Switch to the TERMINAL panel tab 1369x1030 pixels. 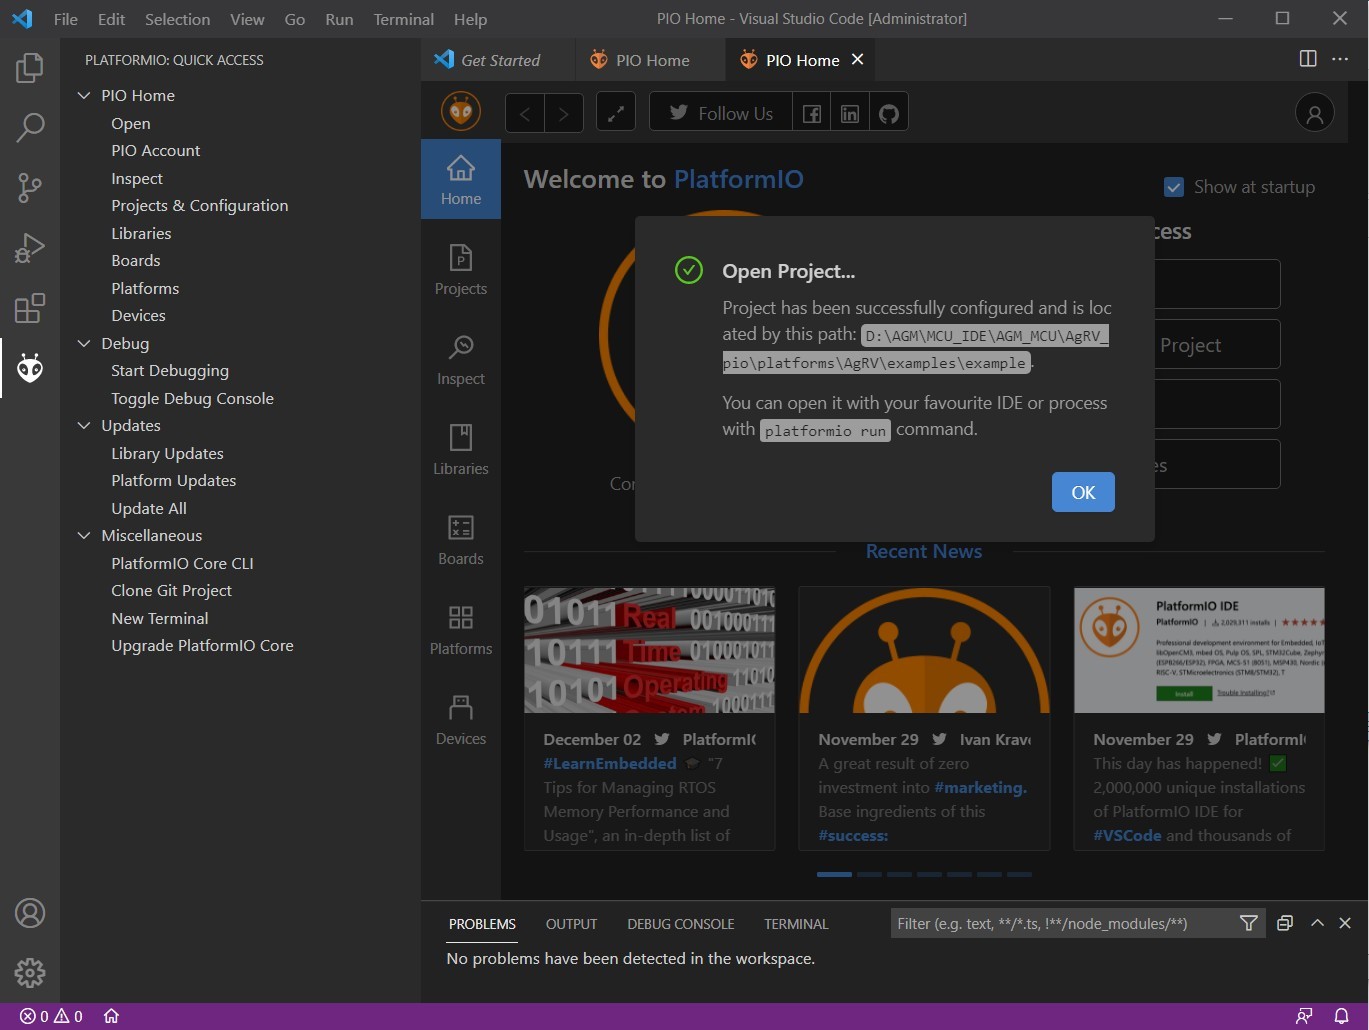pos(796,924)
